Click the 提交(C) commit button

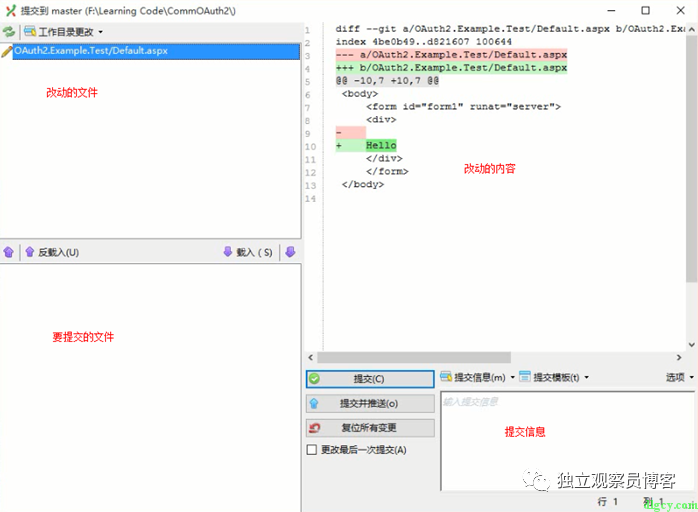[369, 379]
